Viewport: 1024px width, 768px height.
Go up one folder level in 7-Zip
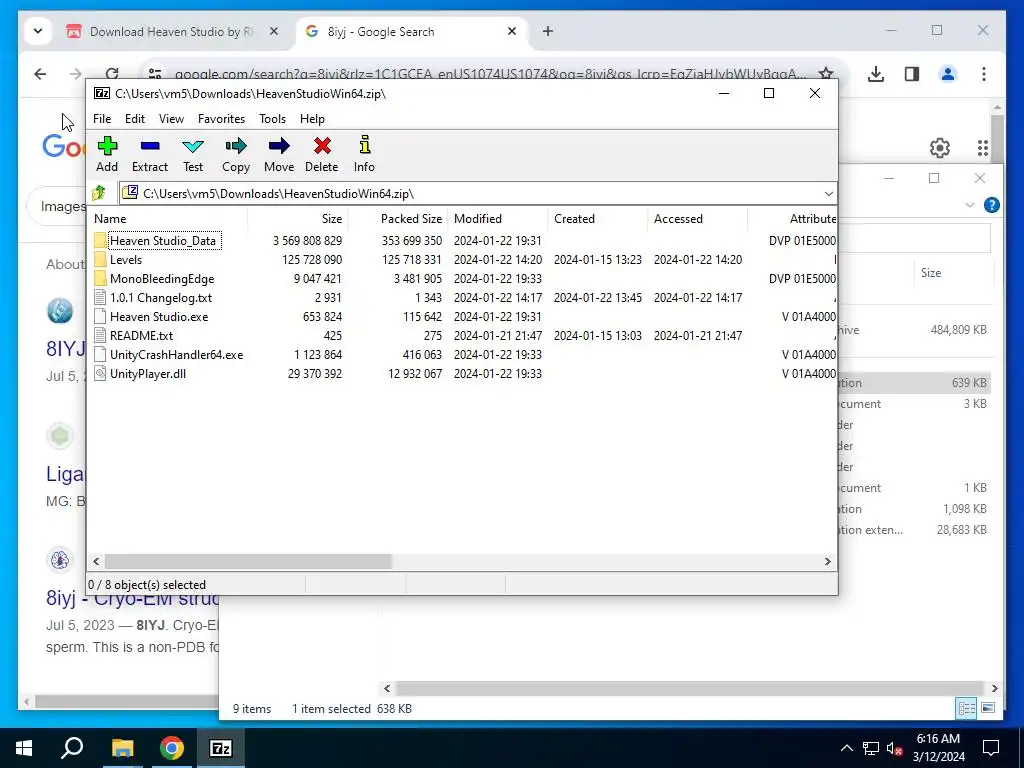click(99, 193)
